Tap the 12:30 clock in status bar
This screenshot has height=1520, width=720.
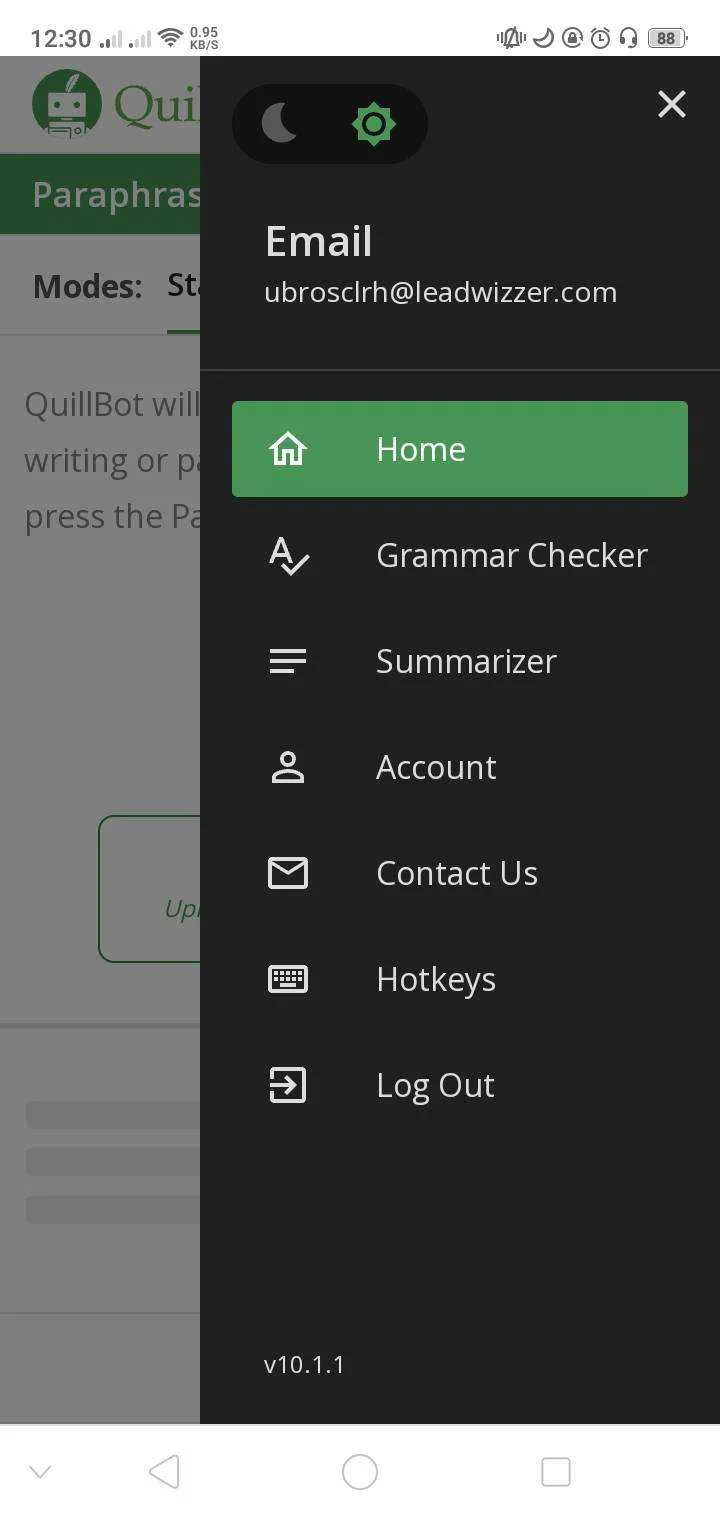(61, 38)
